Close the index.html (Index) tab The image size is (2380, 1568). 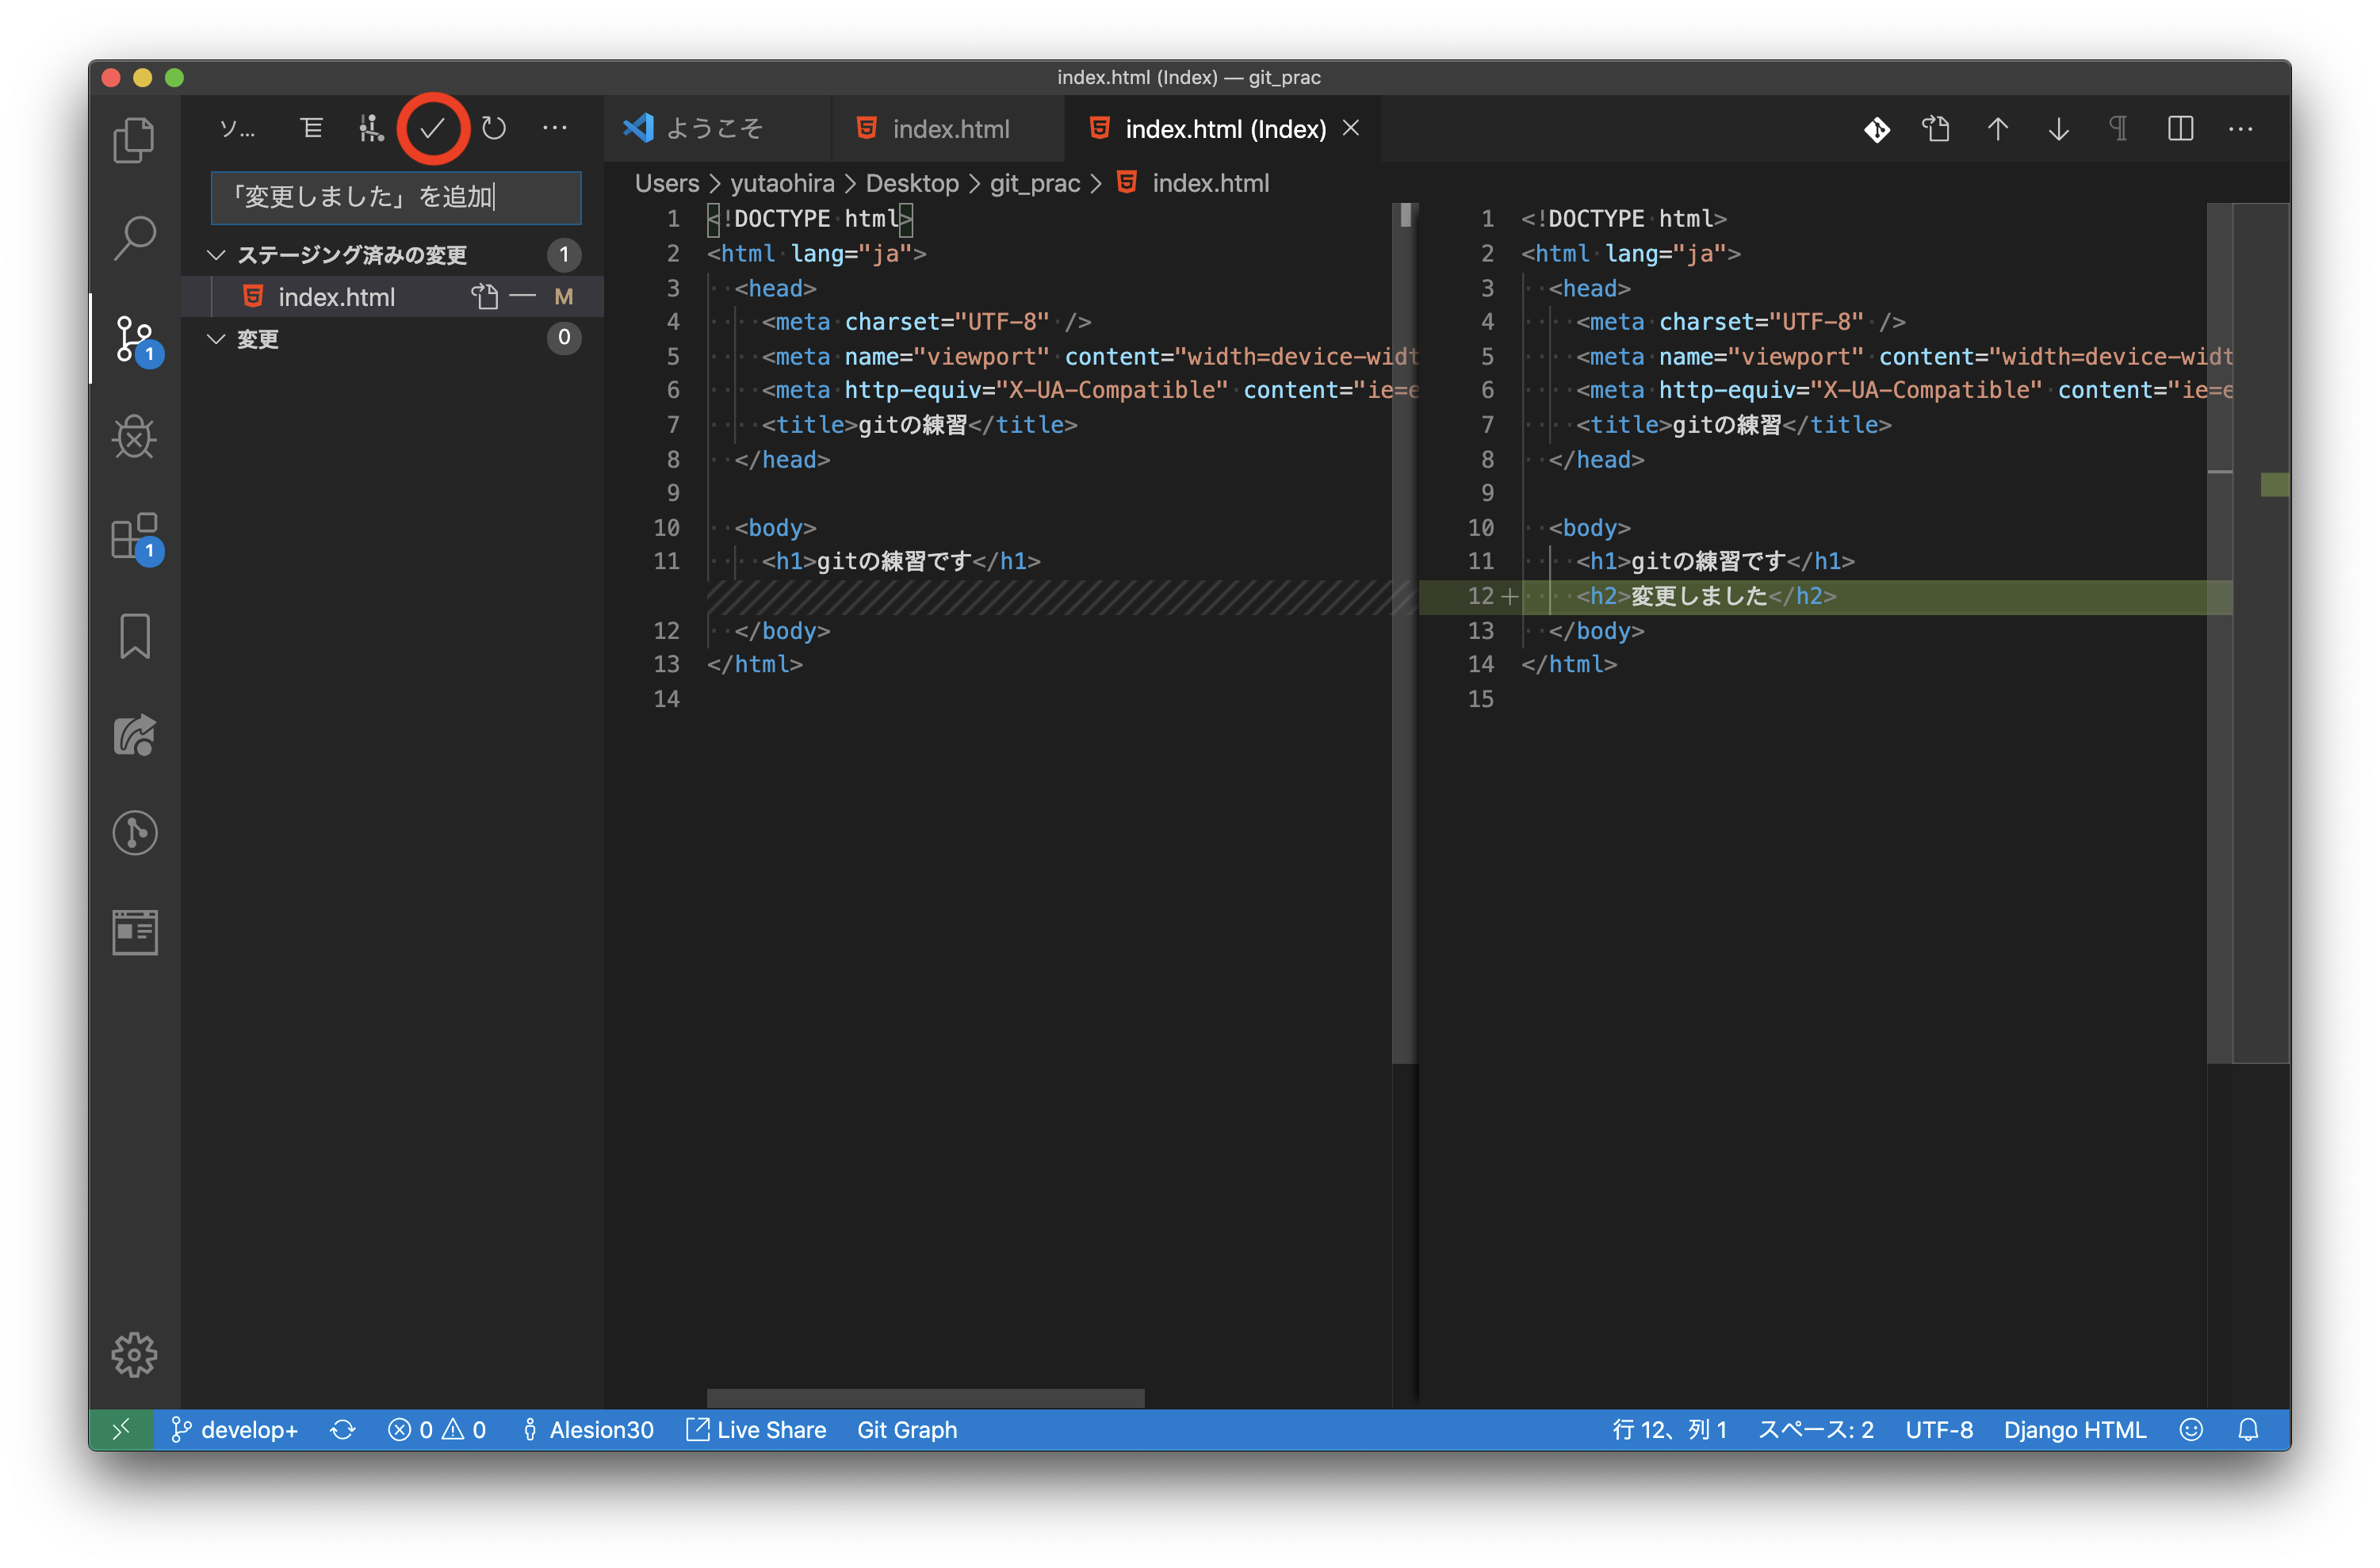(1351, 128)
